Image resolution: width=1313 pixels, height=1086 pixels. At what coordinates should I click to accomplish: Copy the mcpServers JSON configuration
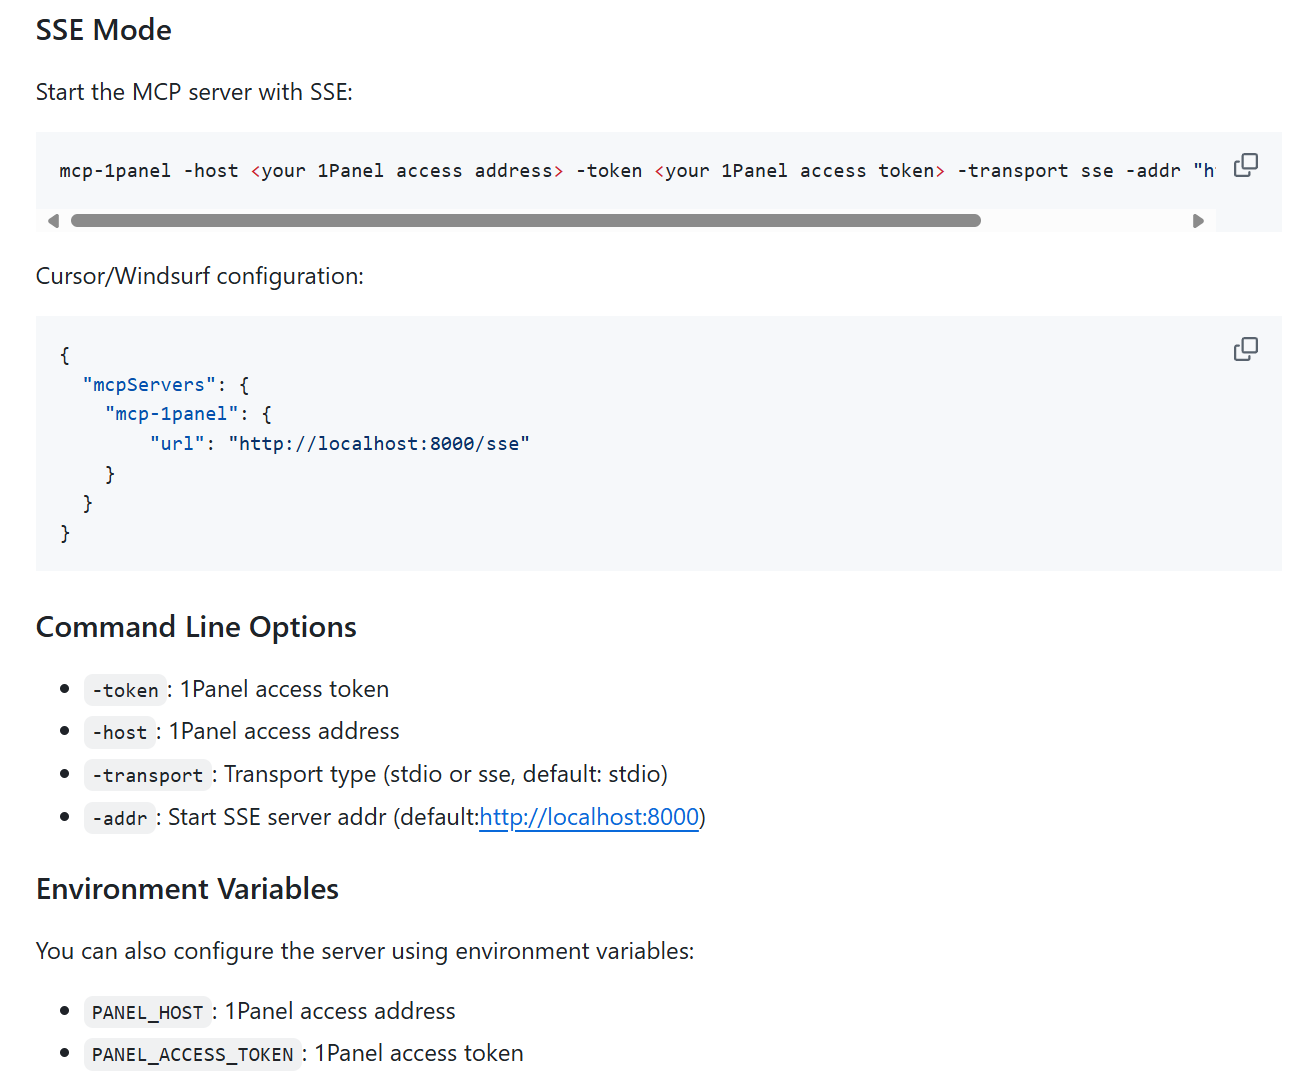[1245, 349]
